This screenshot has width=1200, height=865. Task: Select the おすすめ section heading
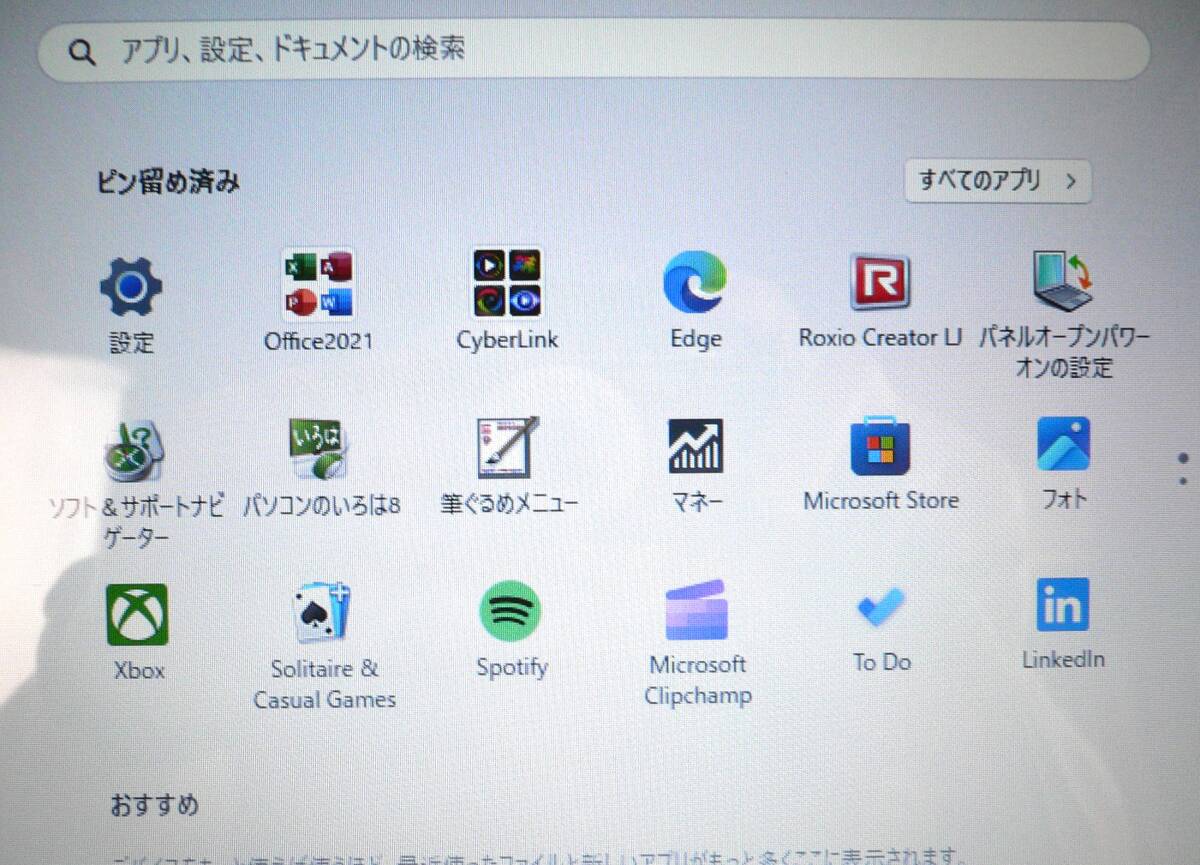(155, 805)
